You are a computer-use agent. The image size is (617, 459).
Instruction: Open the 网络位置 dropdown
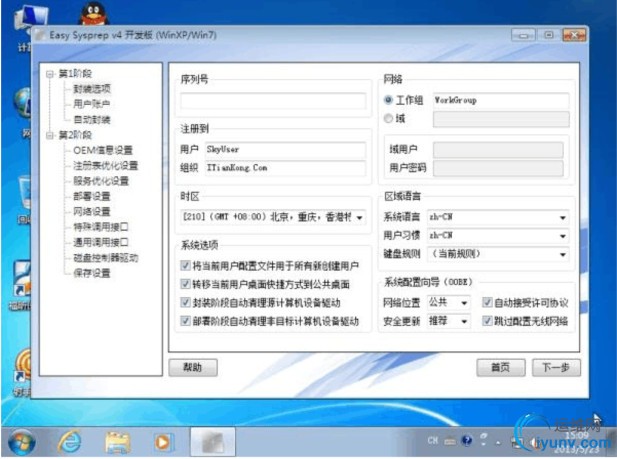449,302
